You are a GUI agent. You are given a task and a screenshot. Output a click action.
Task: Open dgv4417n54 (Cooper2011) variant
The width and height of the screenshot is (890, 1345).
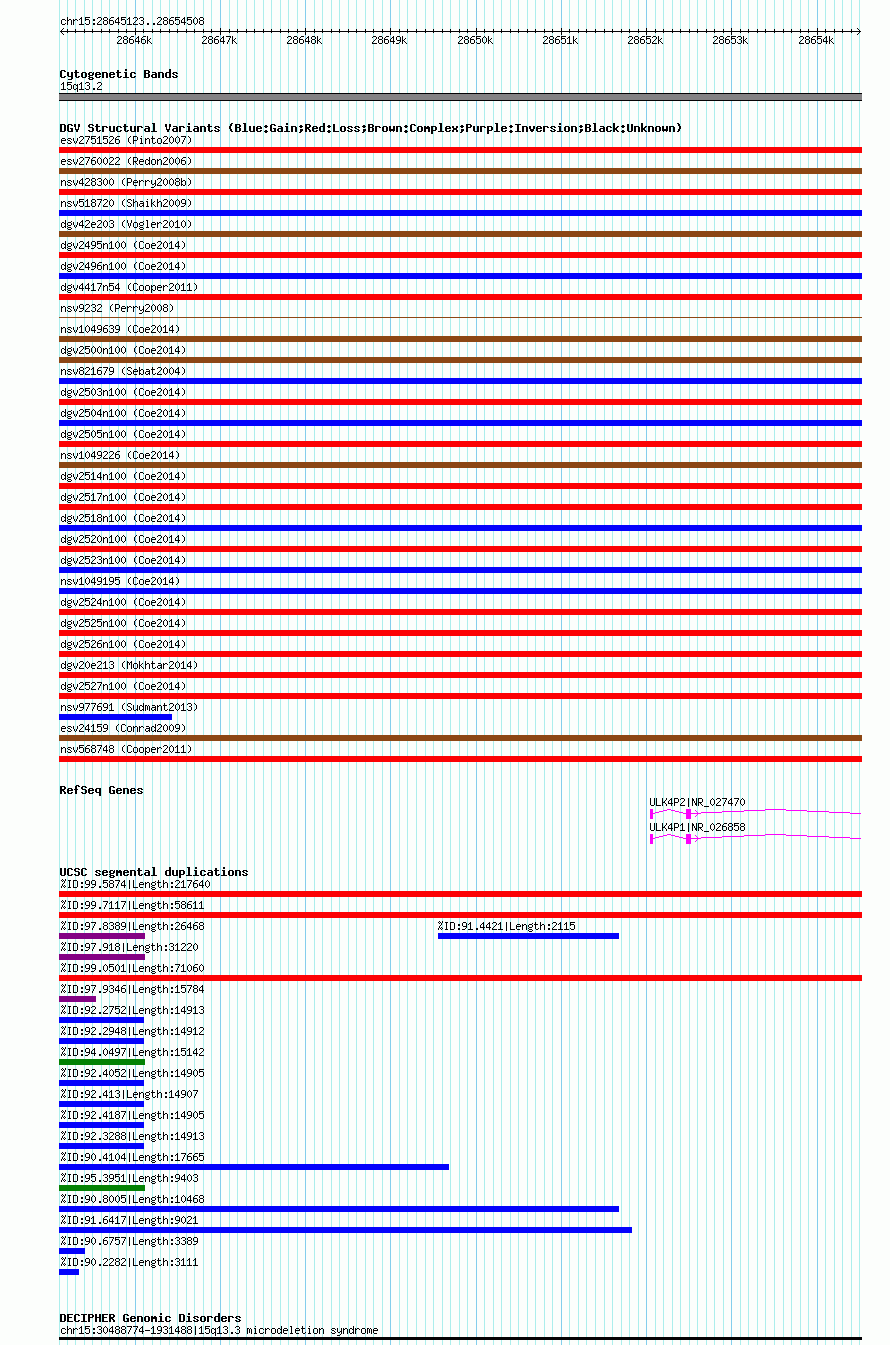[x=129, y=287]
